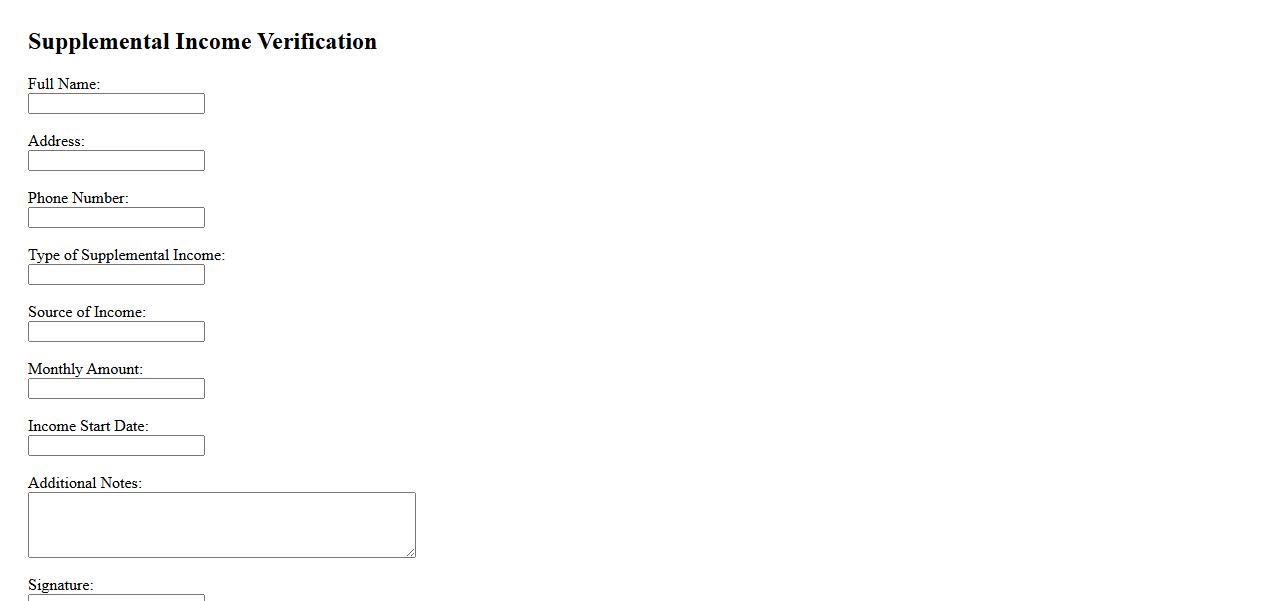Image resolution: width=1278 pixels, height=601 pixels.
Task: Focus the Source of Income text box
Action: tap(116, 332)
